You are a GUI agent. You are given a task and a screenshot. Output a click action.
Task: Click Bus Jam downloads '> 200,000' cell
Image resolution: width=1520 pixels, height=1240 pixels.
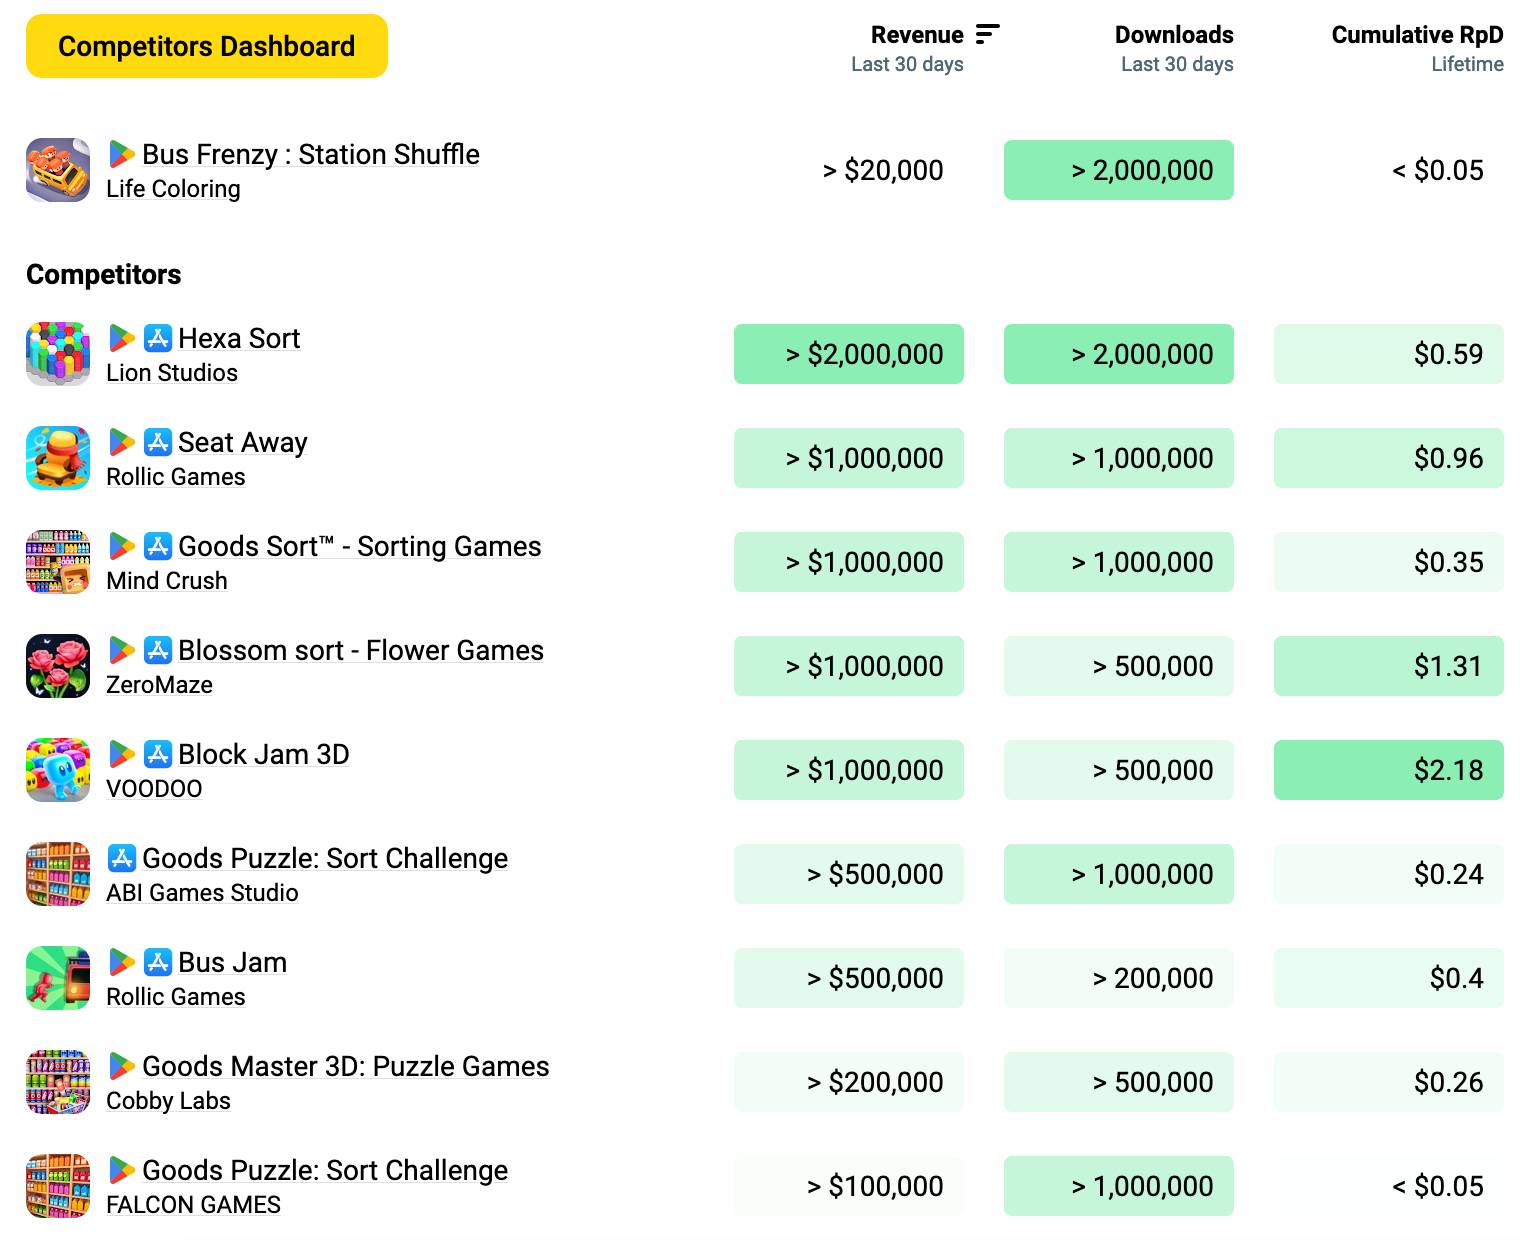[x=1119, y=978]
